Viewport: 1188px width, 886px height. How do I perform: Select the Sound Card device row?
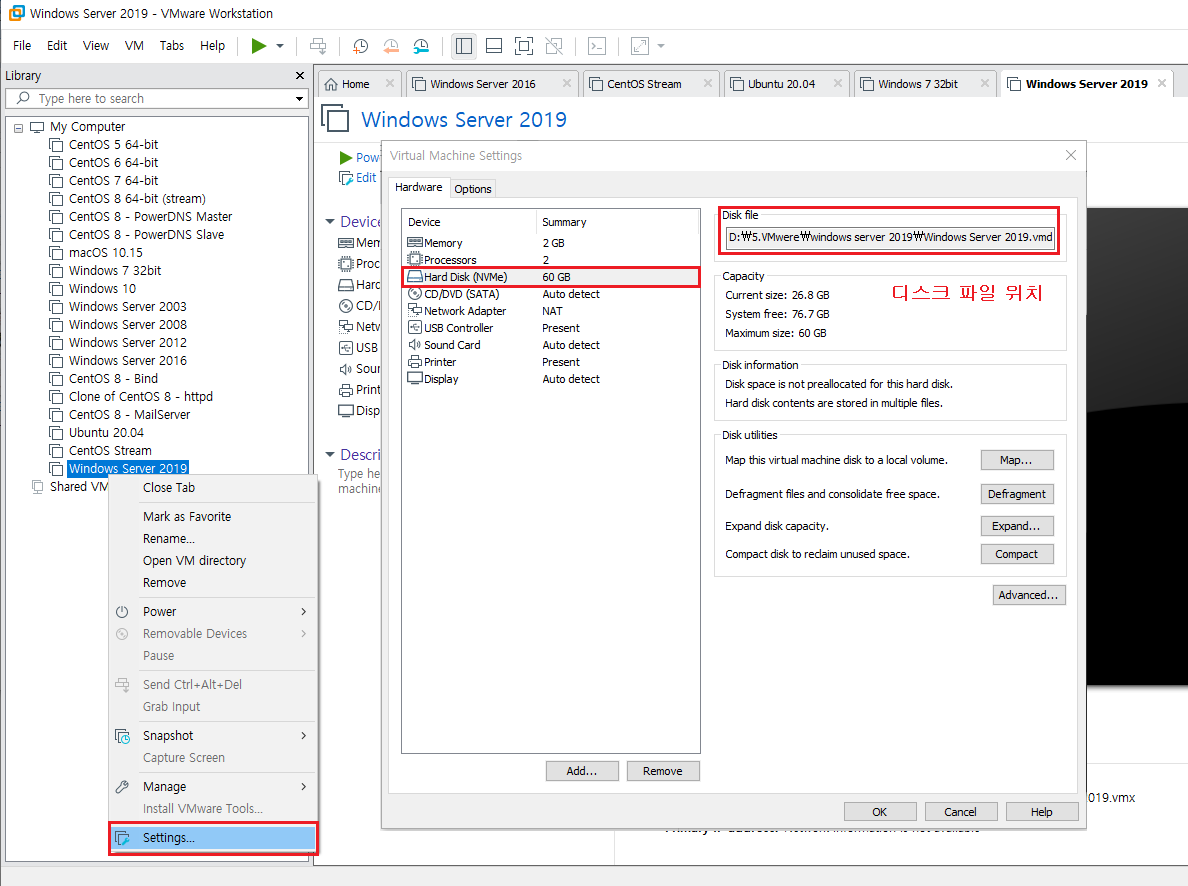click(551, 345)
